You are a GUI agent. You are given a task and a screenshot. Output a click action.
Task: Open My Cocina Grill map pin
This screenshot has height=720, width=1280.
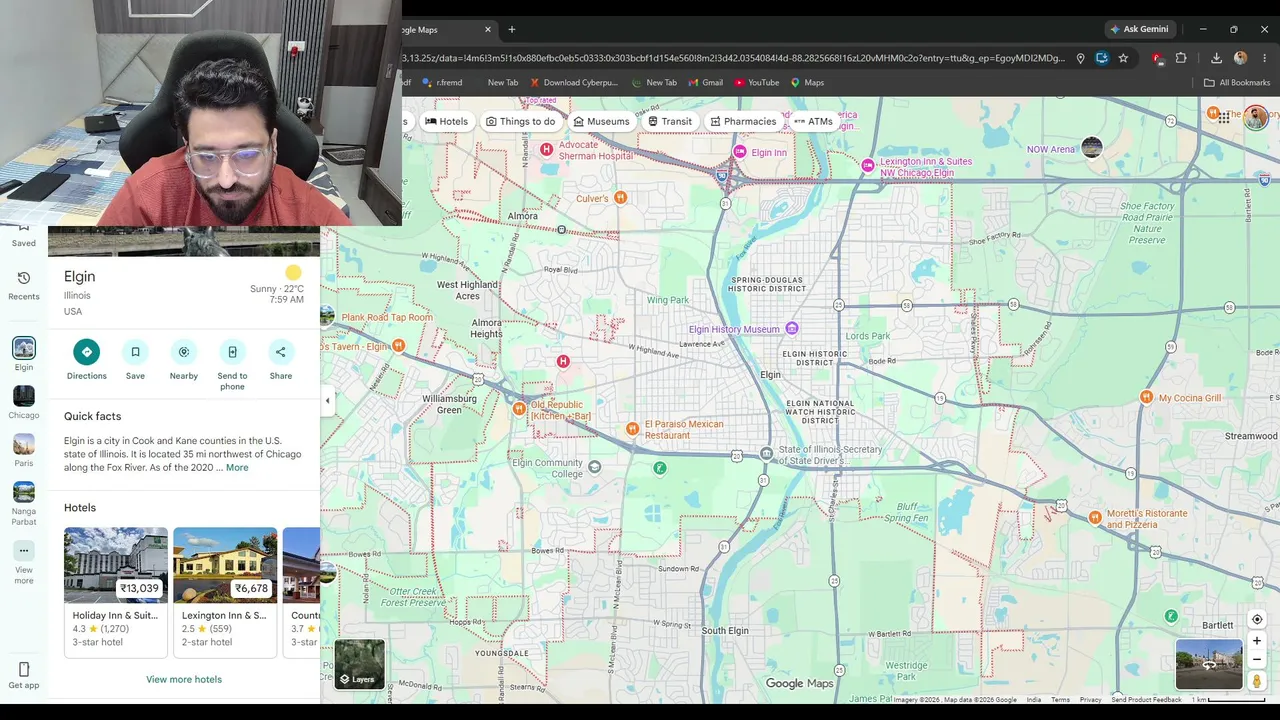1147,397
